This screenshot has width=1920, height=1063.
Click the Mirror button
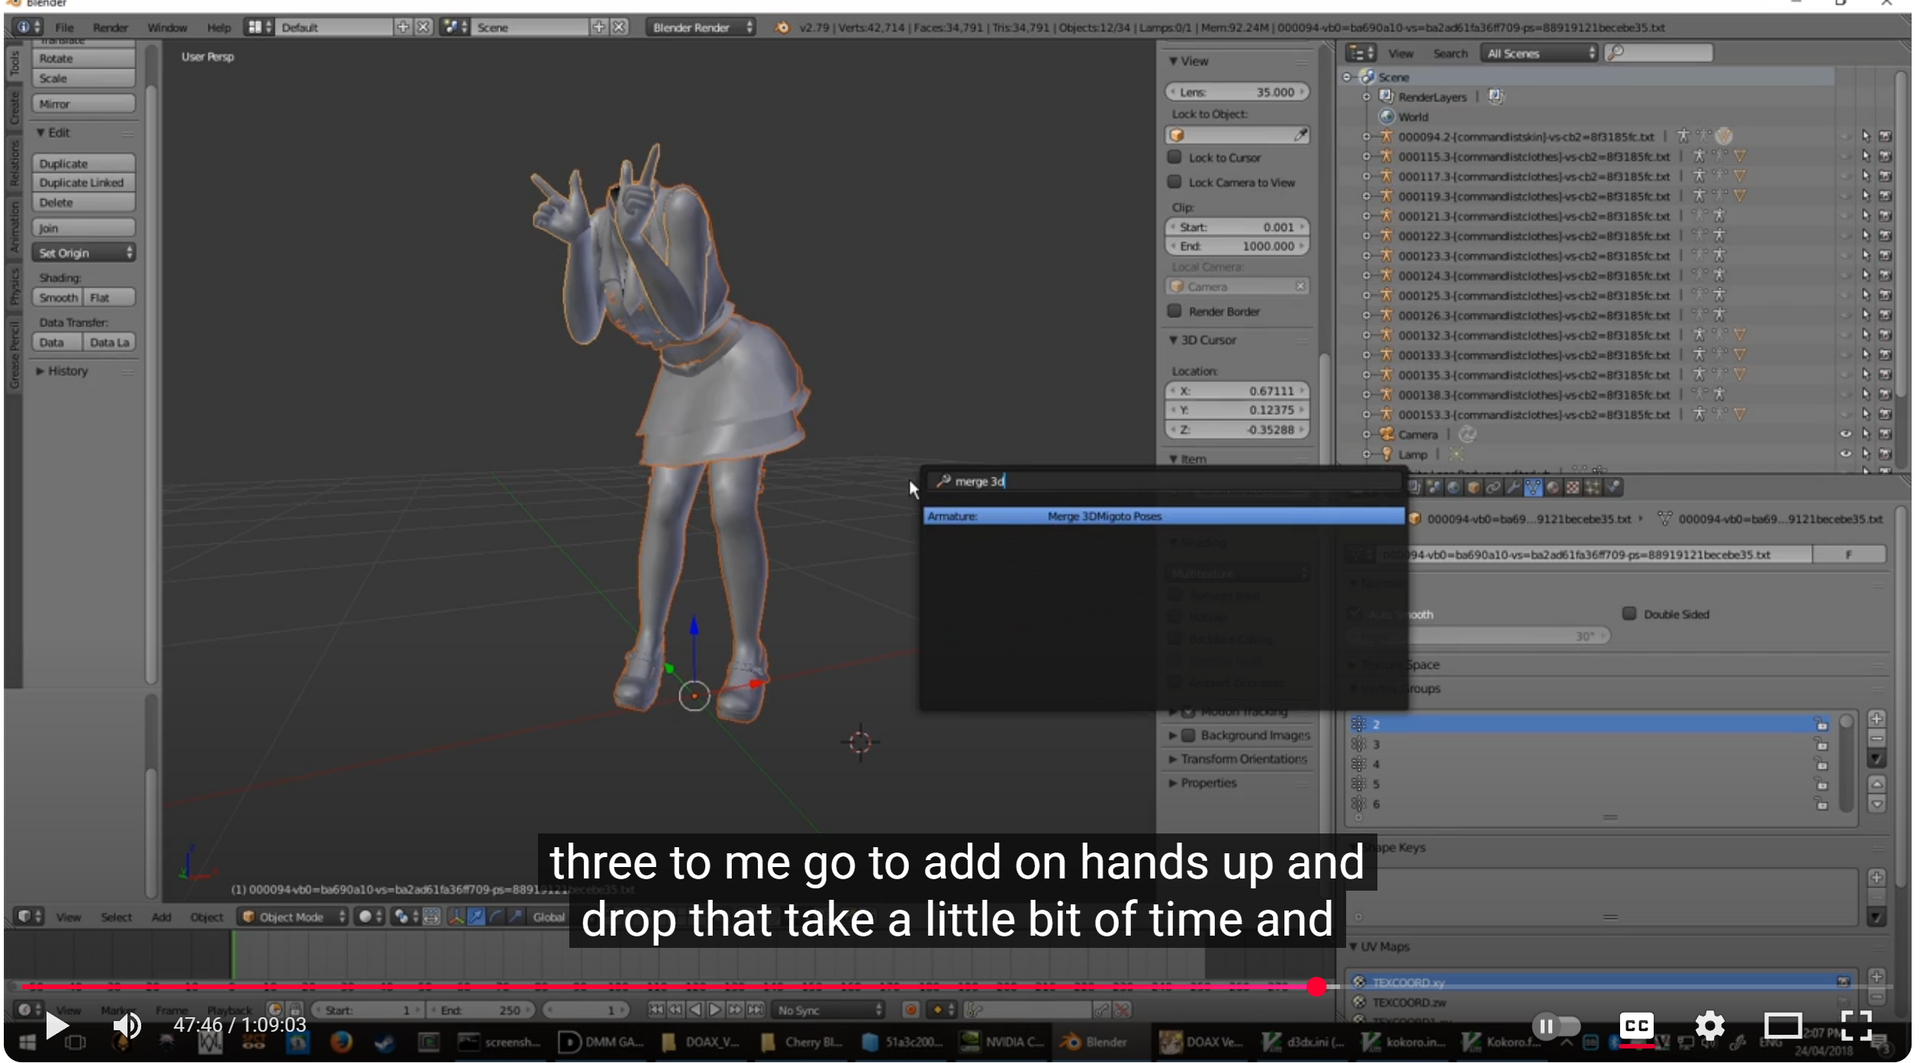click(x=83, y=104)
